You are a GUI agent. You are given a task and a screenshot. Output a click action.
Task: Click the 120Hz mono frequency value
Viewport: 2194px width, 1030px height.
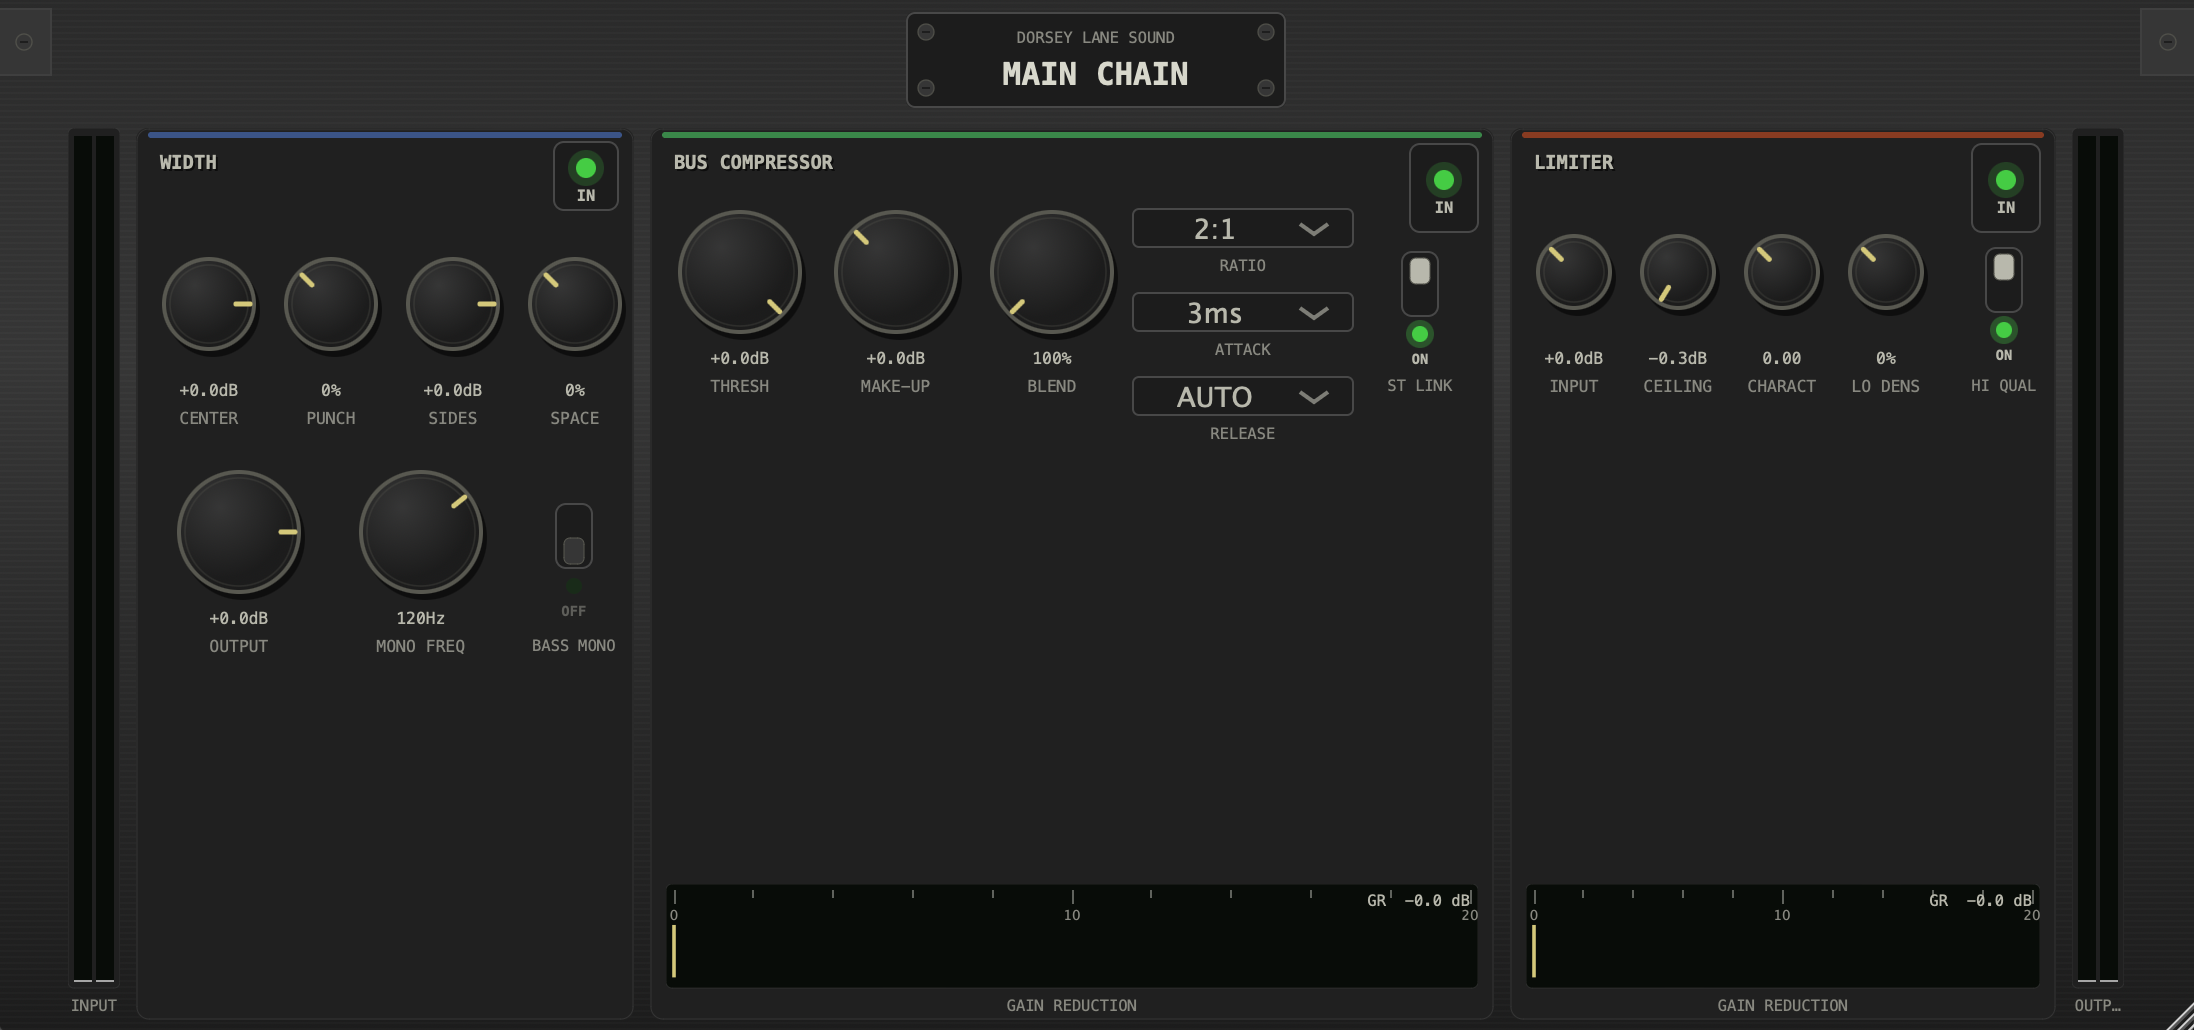click(x=421, y=618)
